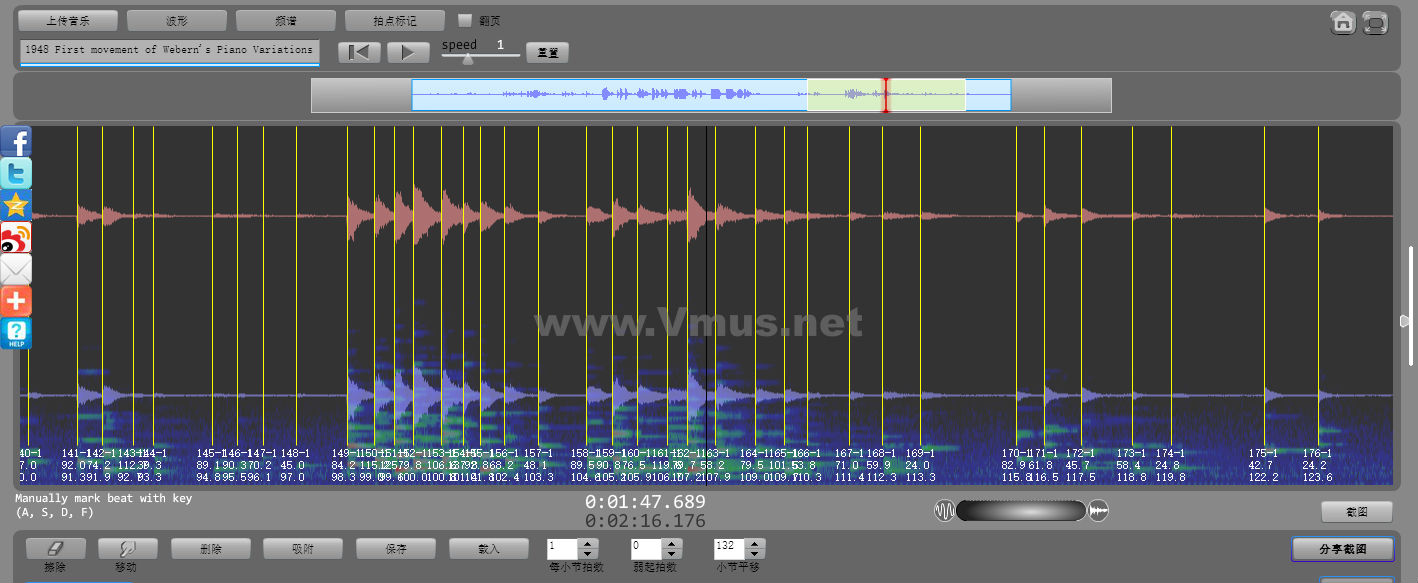Decrease the 弱起拍数 stepper value
The image size is (1418, 583).
[x=671, y=553]
